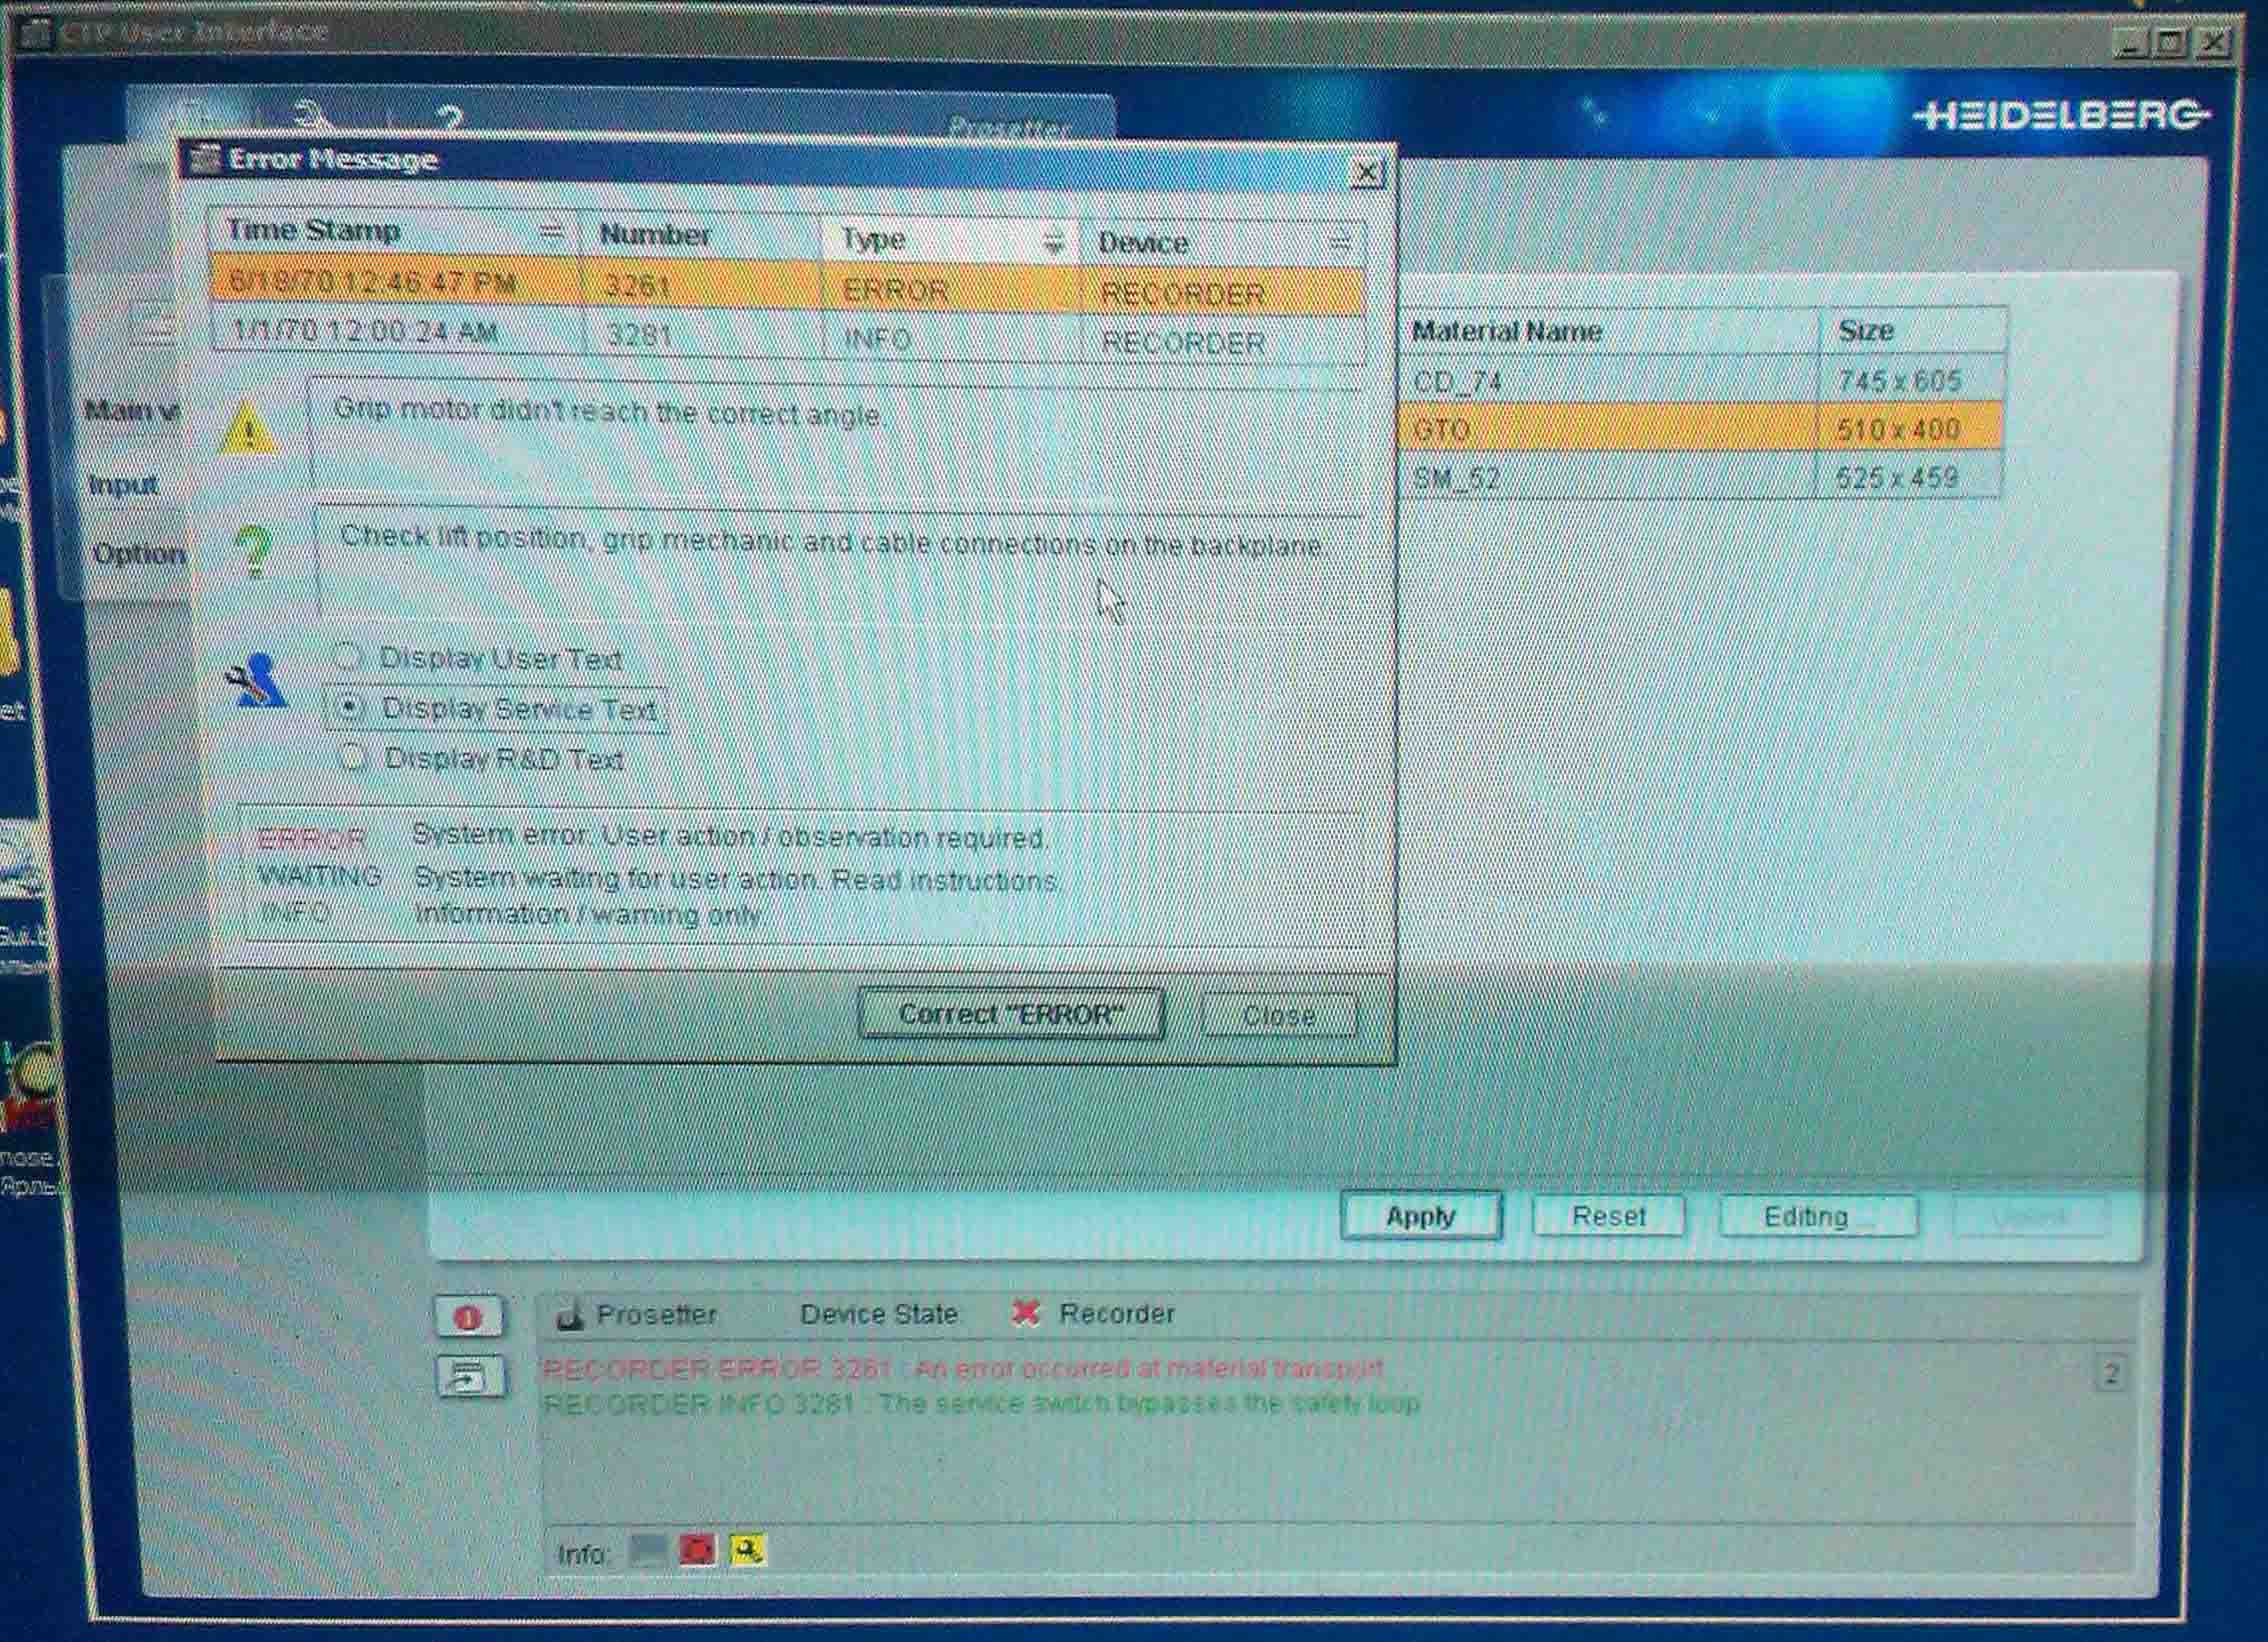Screen dimensions: 2268x1642
Task: Open the Option tab in left sidebar
Action: [x=139, y=554]
